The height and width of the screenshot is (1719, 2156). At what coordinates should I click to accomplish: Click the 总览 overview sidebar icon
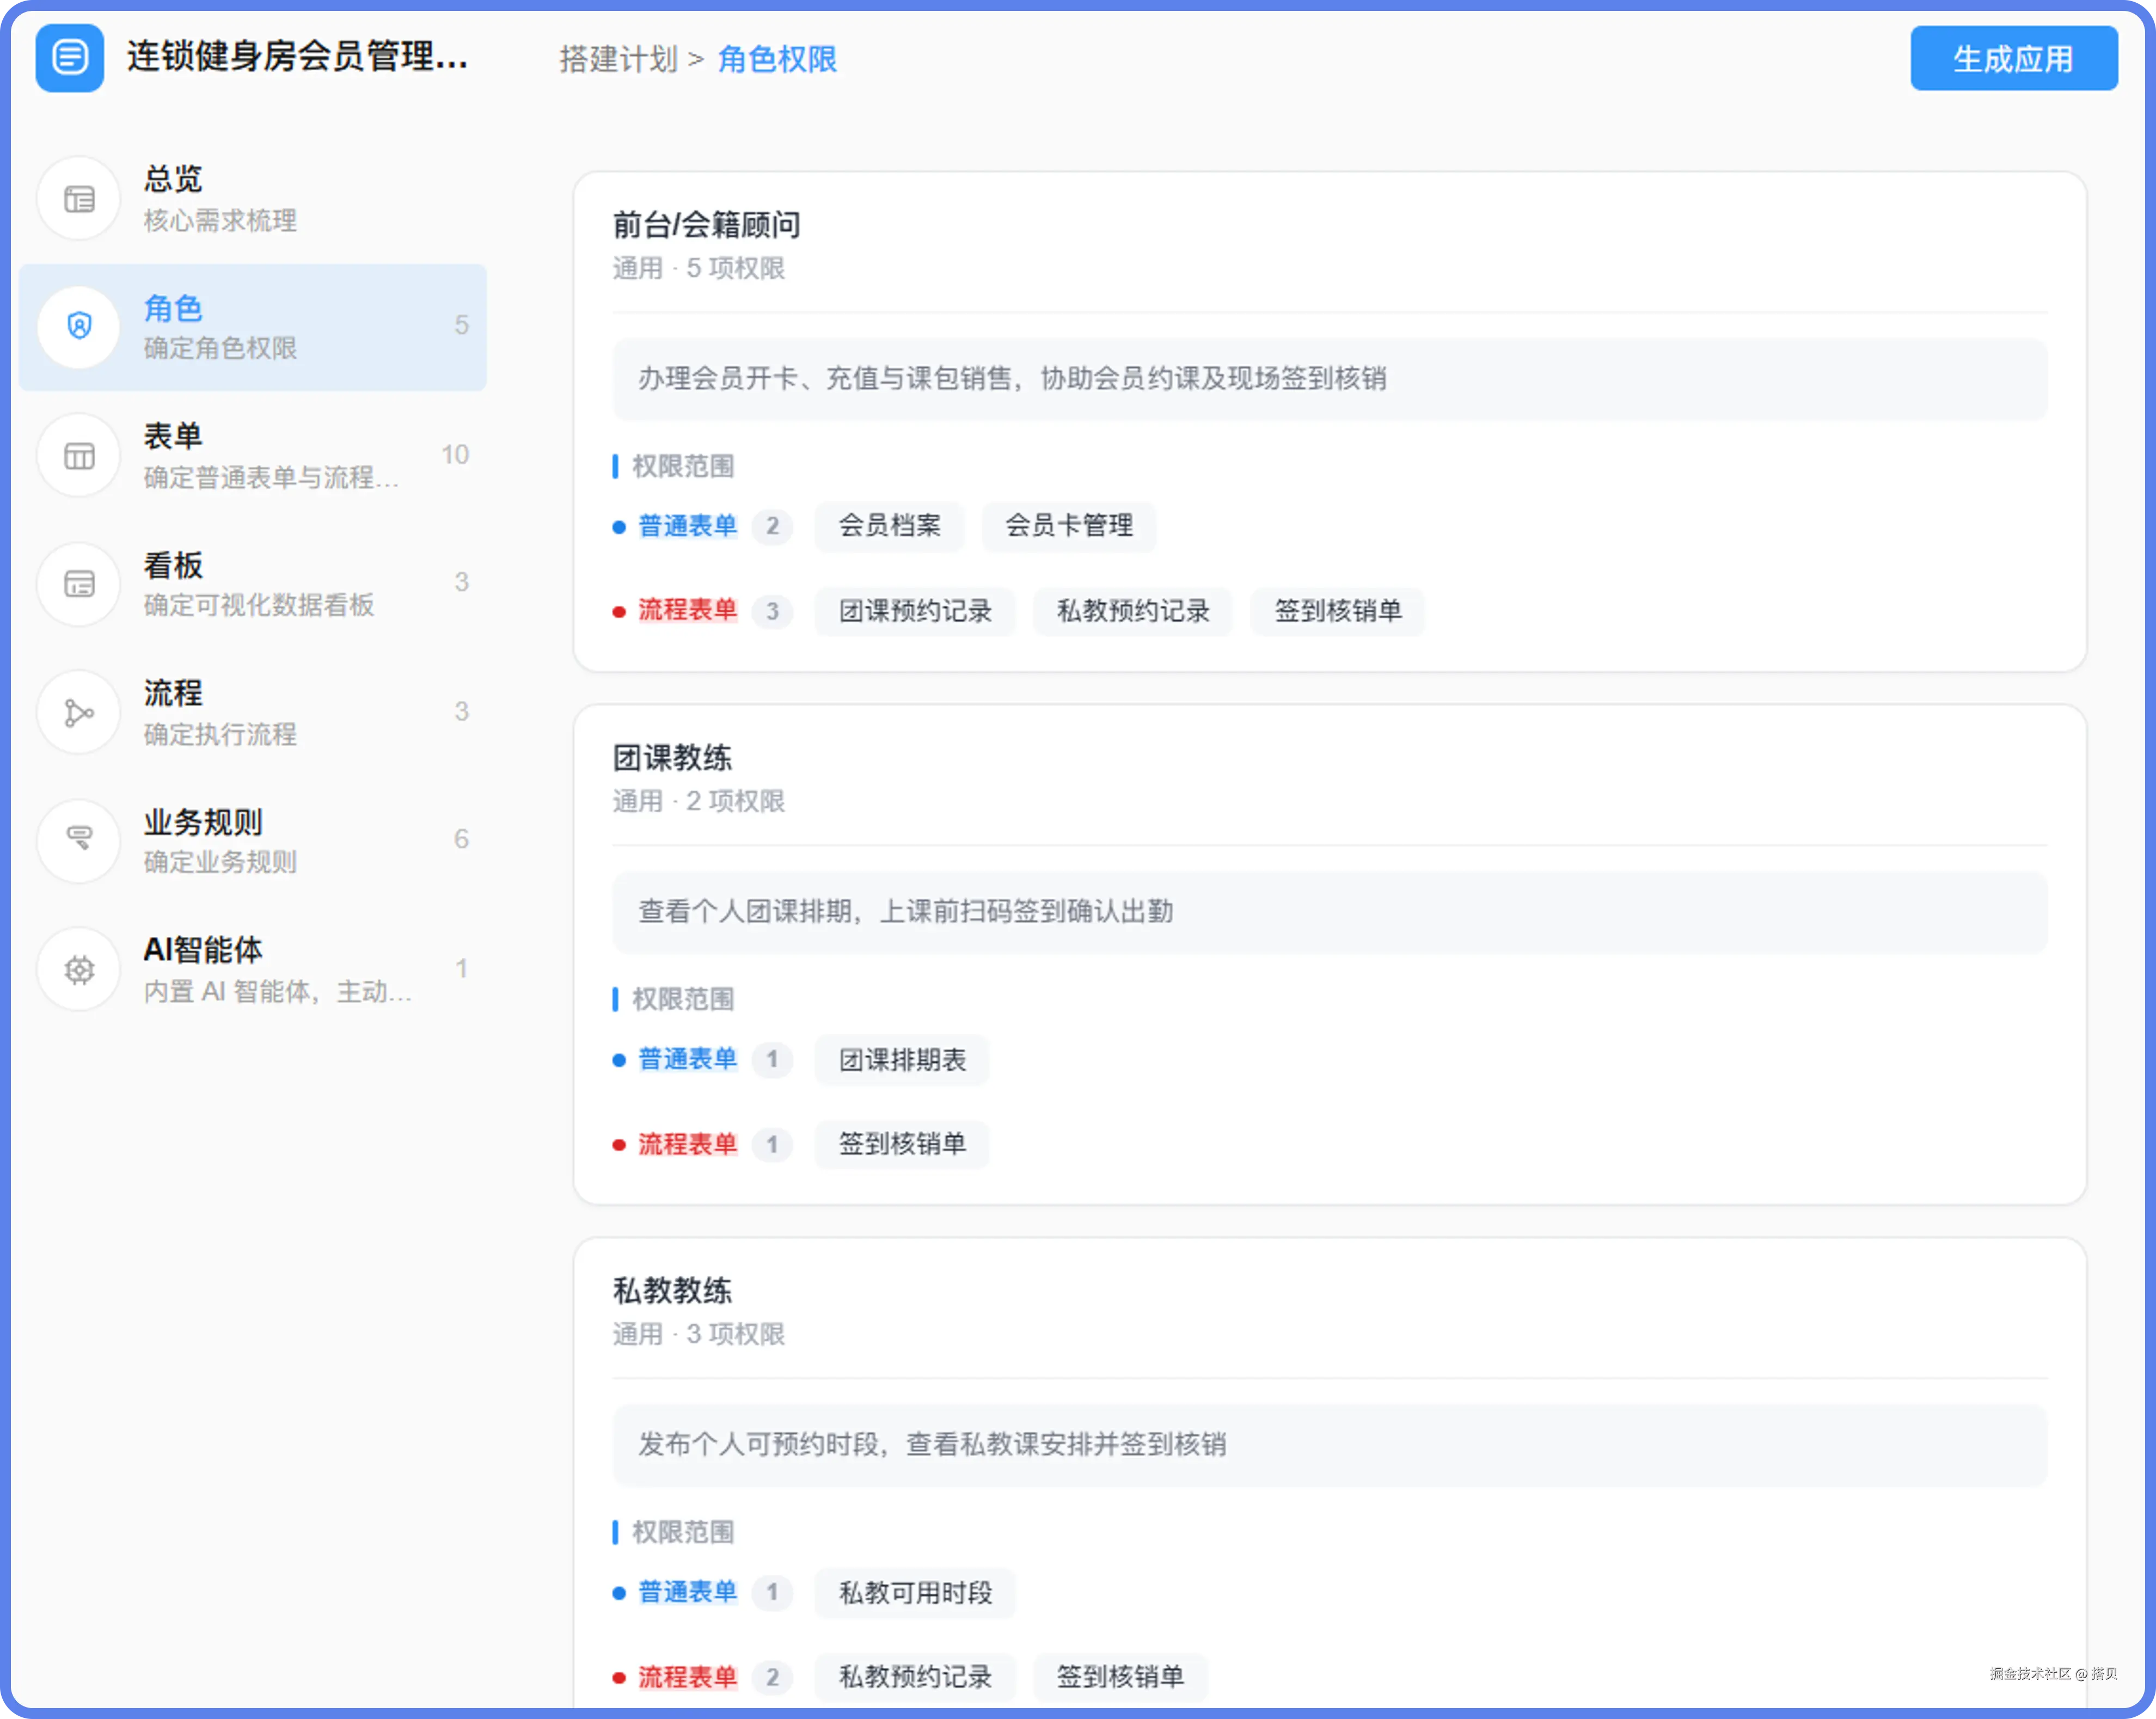click(x=79, y=199)
